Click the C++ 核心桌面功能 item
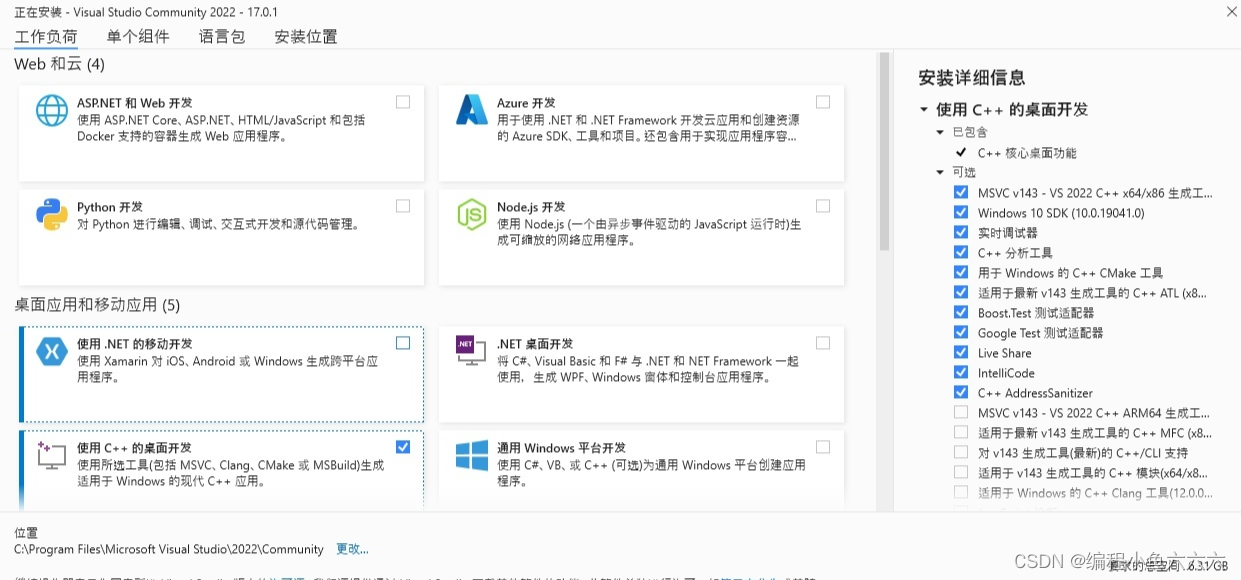This screenshot has height=580, width=1241. (1027, 153)
